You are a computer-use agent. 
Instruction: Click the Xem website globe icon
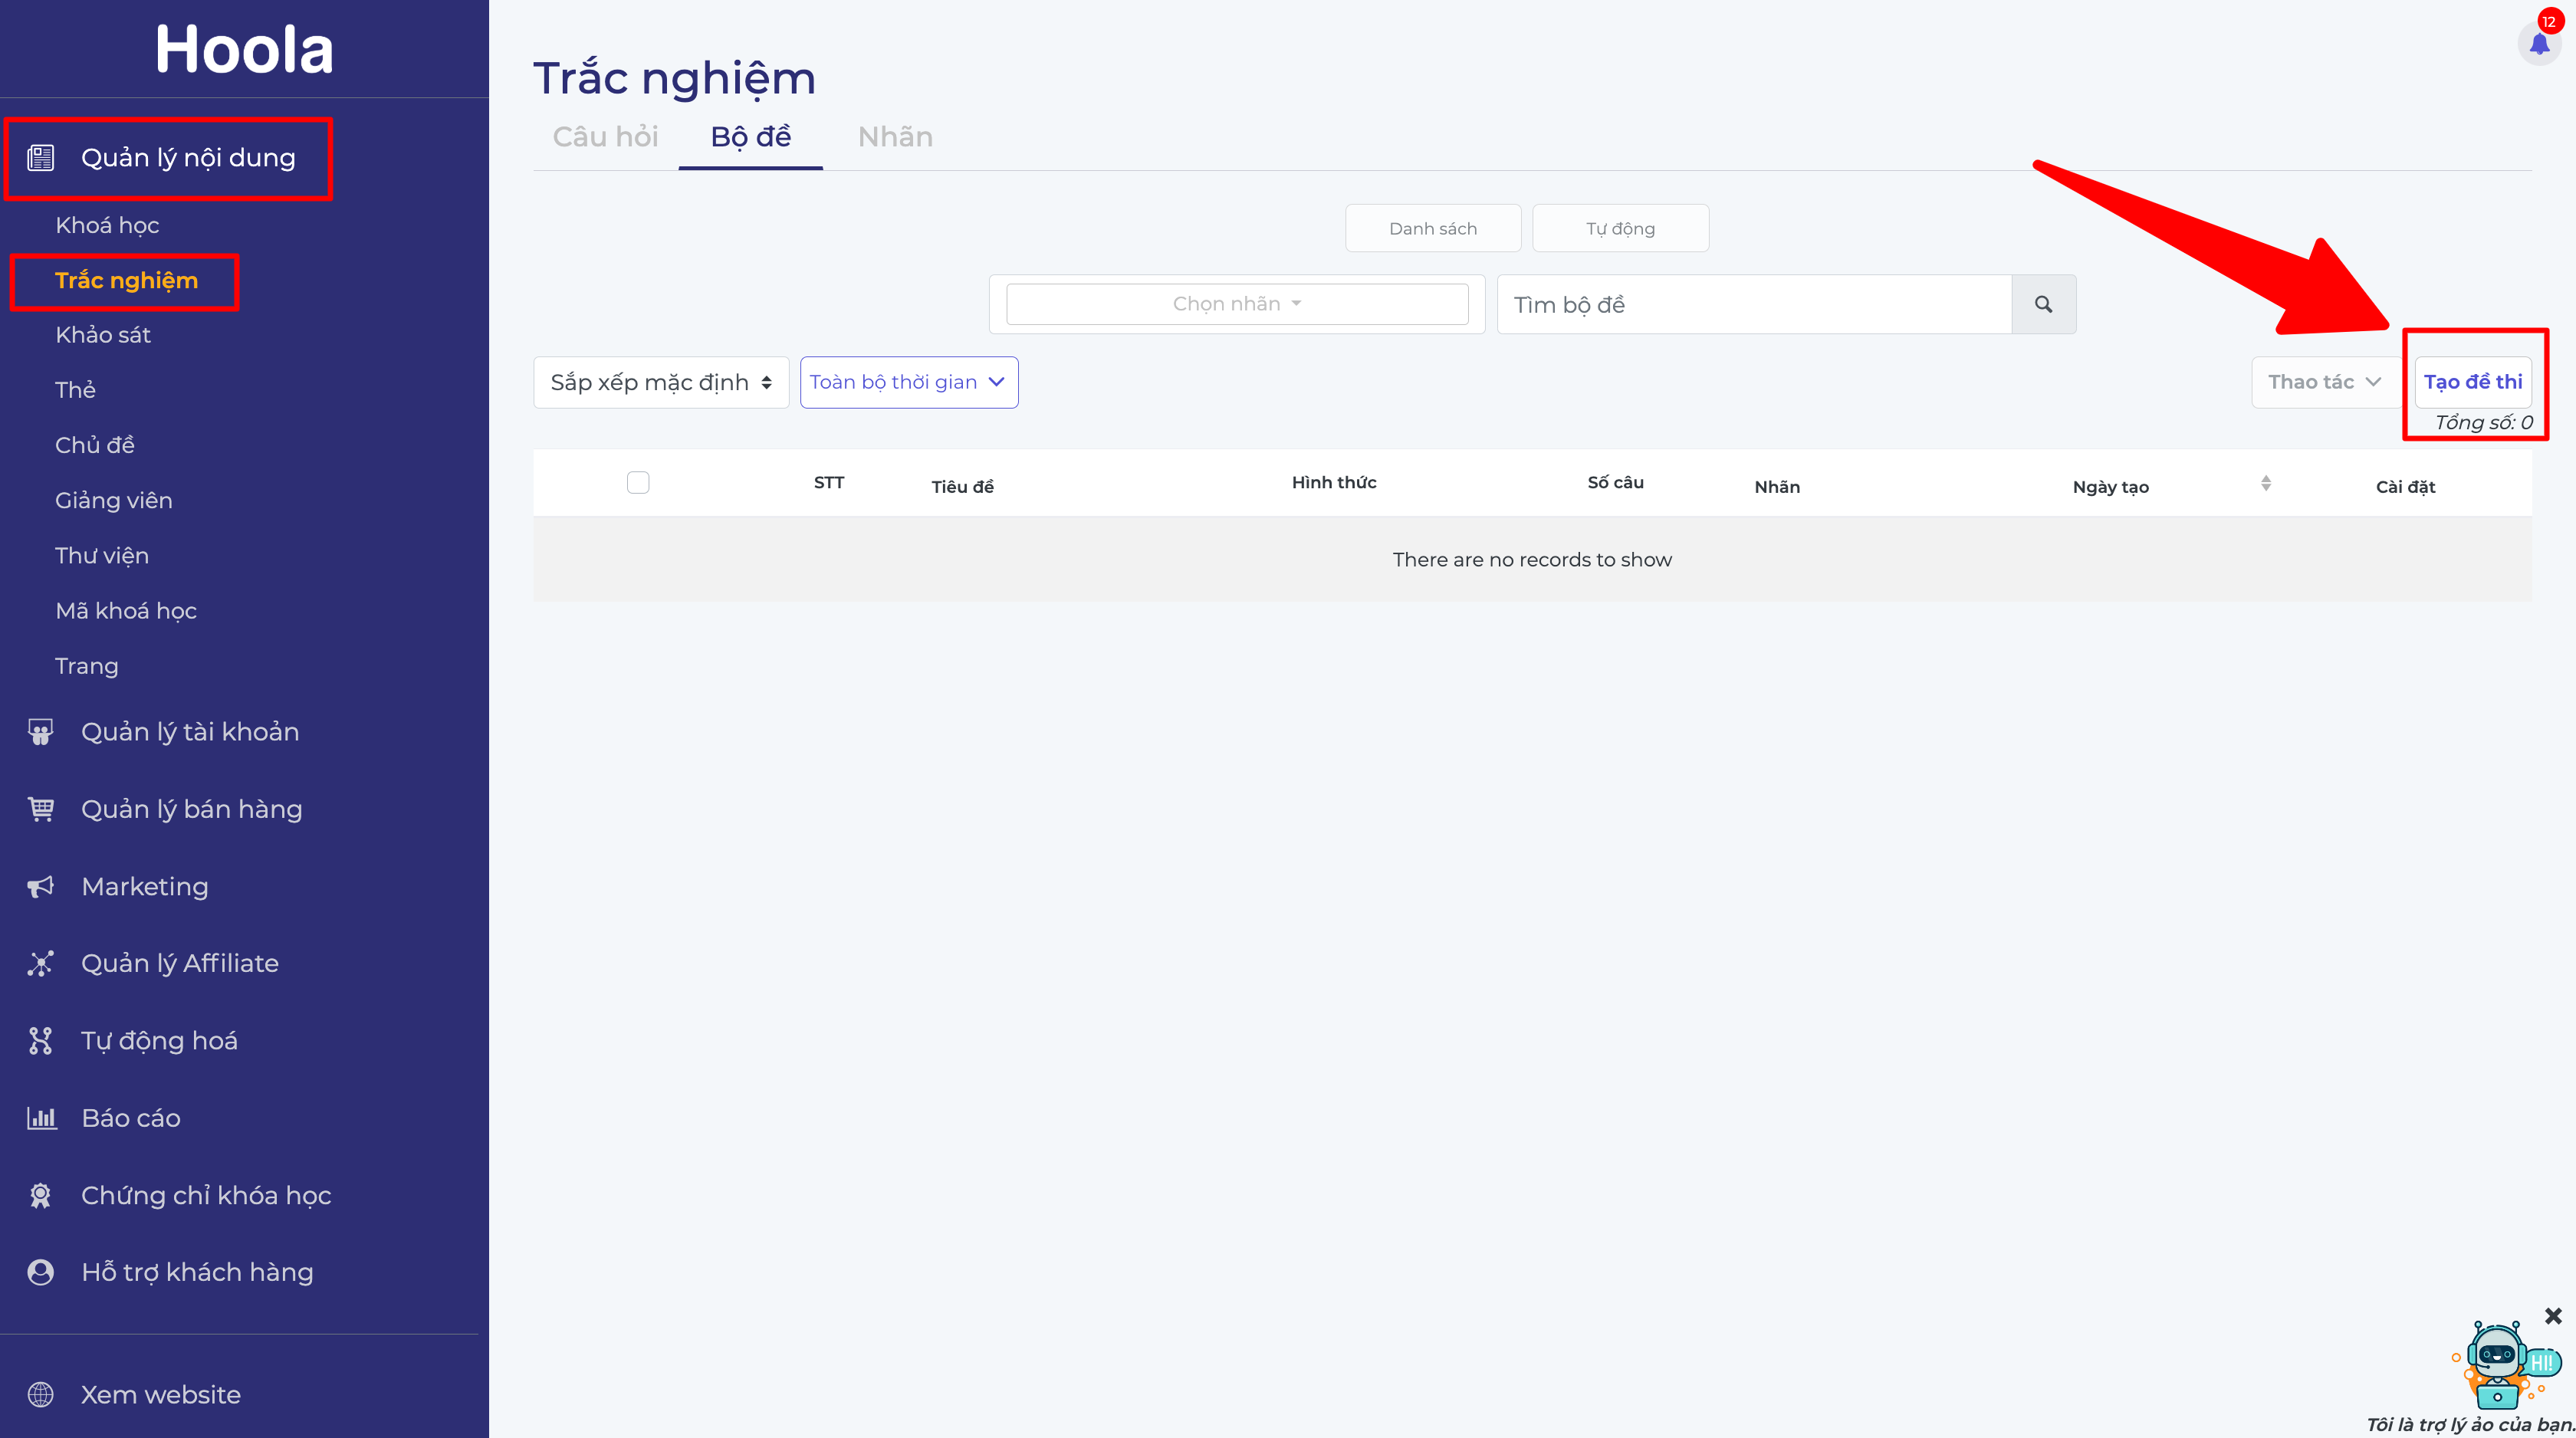pyautogui.click(x=40, y=1394)
